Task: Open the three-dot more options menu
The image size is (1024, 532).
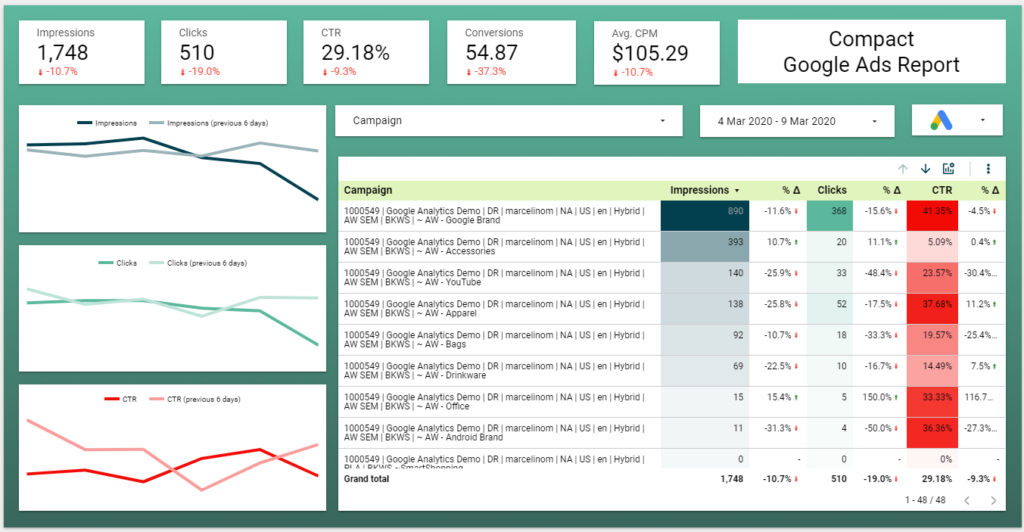Action: tap(988, 169)
